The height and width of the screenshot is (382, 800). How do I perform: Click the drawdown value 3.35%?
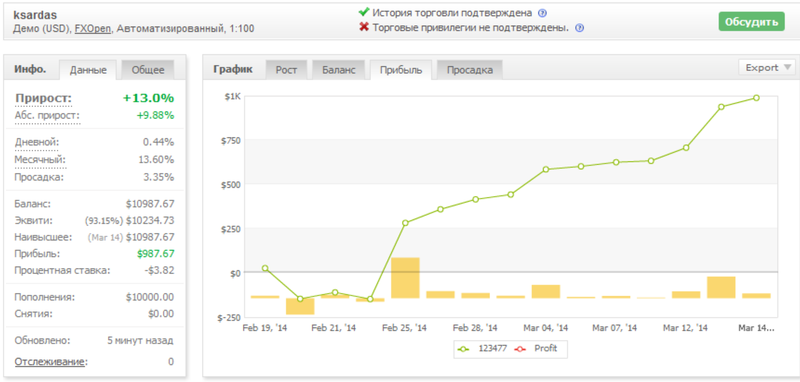[159, 177]
